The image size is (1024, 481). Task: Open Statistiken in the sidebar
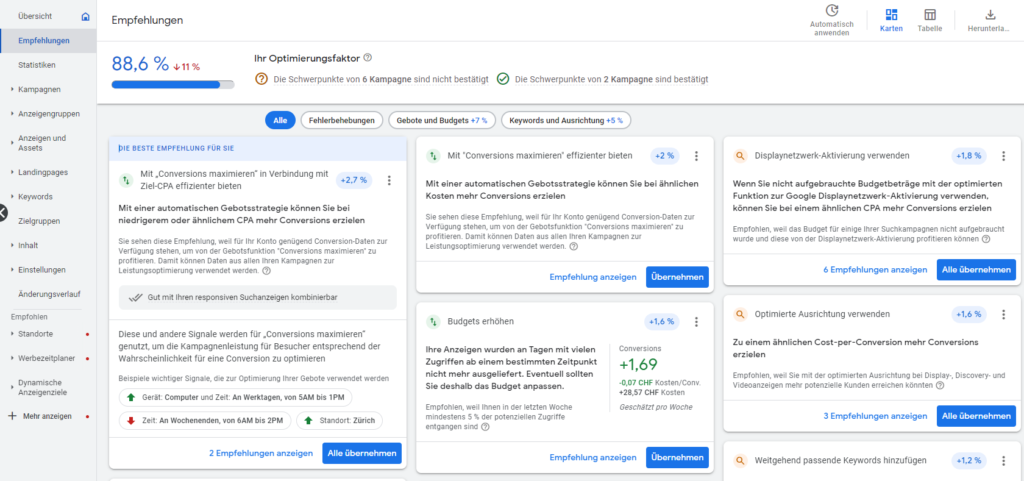[x=37, y=65]
